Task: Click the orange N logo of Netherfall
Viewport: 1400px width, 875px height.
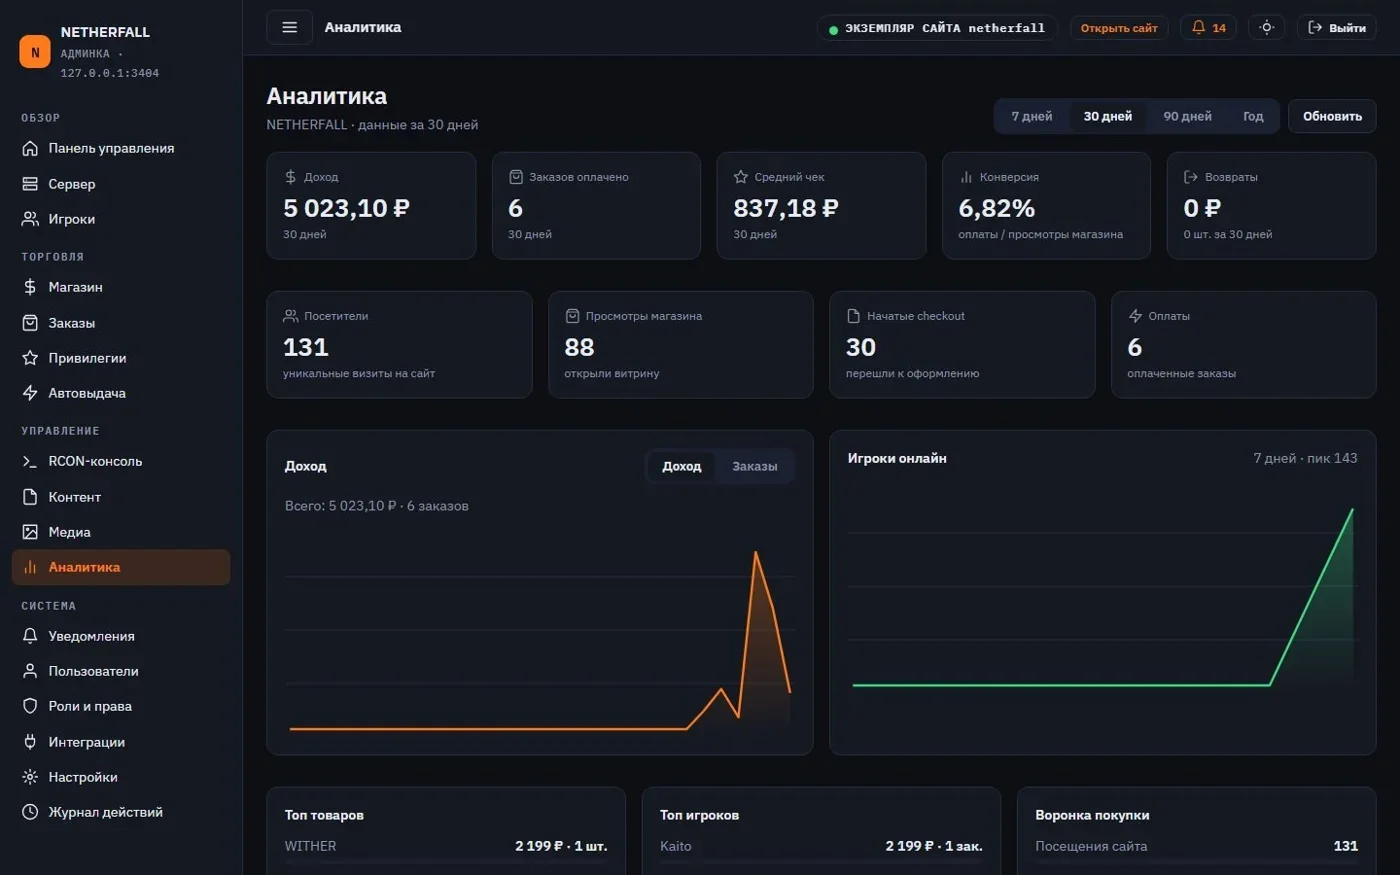Action: [x=35, y=52]
